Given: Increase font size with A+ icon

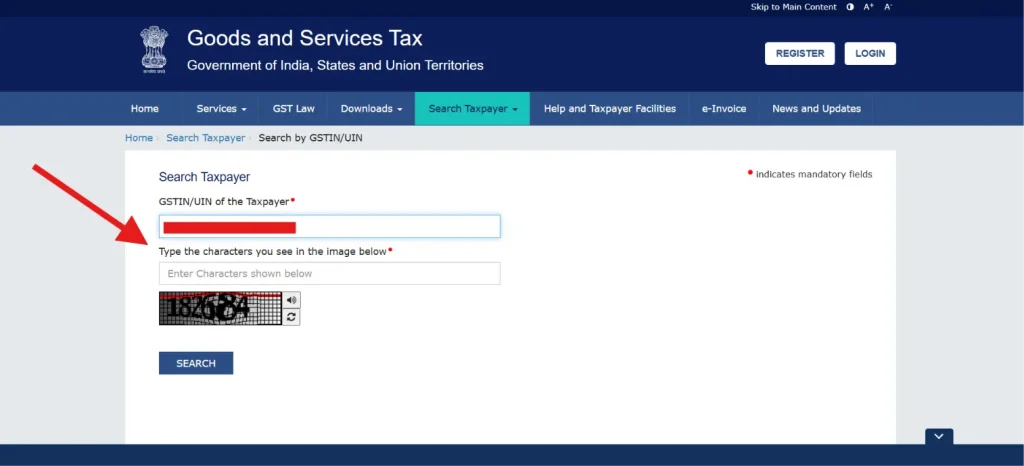Looking at the screenshot, I should pos(869,7).
